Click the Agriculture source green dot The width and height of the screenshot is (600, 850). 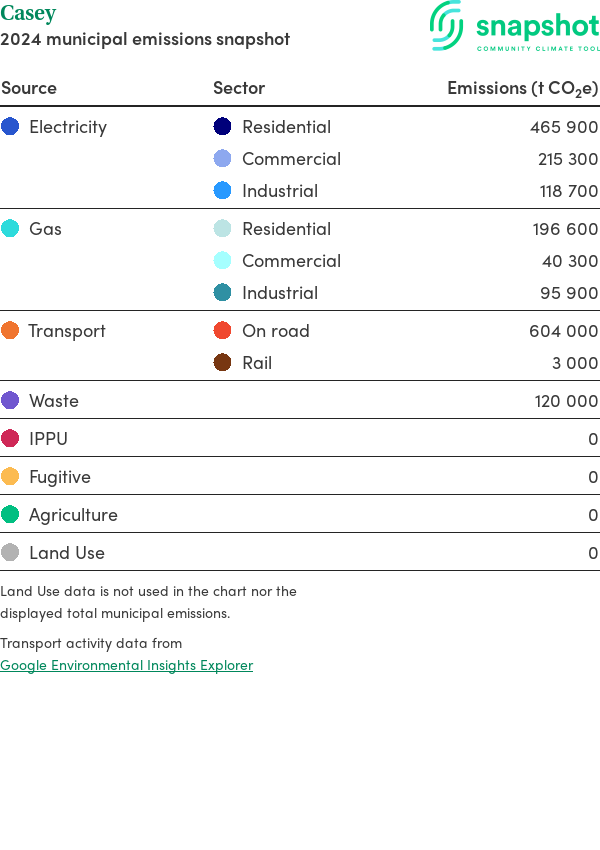pyautogui.click(x=10, y=515)
